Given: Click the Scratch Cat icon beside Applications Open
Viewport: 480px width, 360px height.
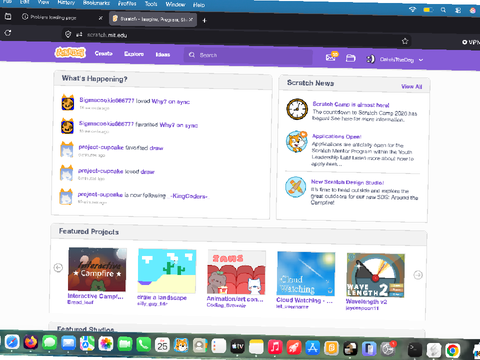Looking at the screenshot, I should point(296,141).
